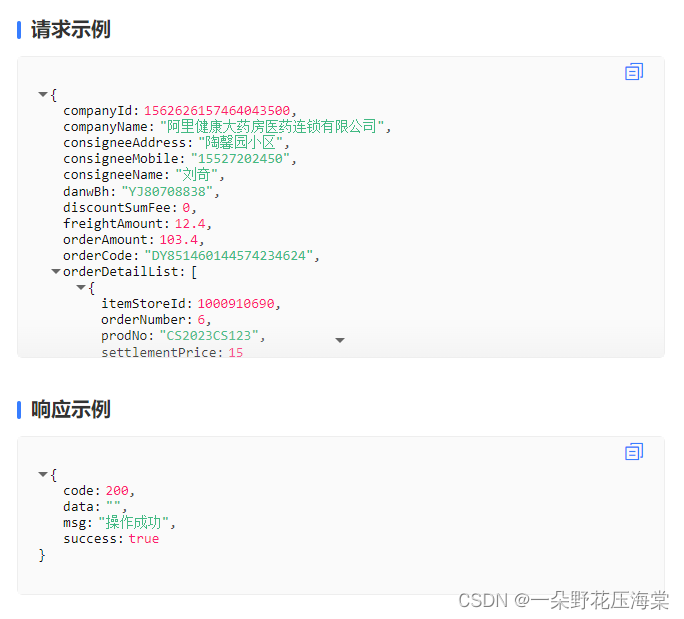The width and height of the screenshot is (684, 619).
Task: Click the success value true
Action: [x=144, y=539]
